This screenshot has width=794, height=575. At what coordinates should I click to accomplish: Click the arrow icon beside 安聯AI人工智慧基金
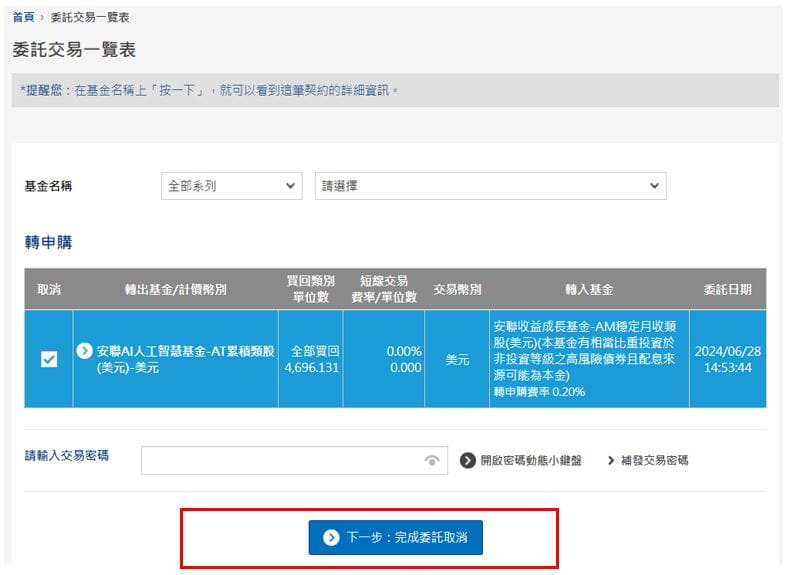click(85, 351)
